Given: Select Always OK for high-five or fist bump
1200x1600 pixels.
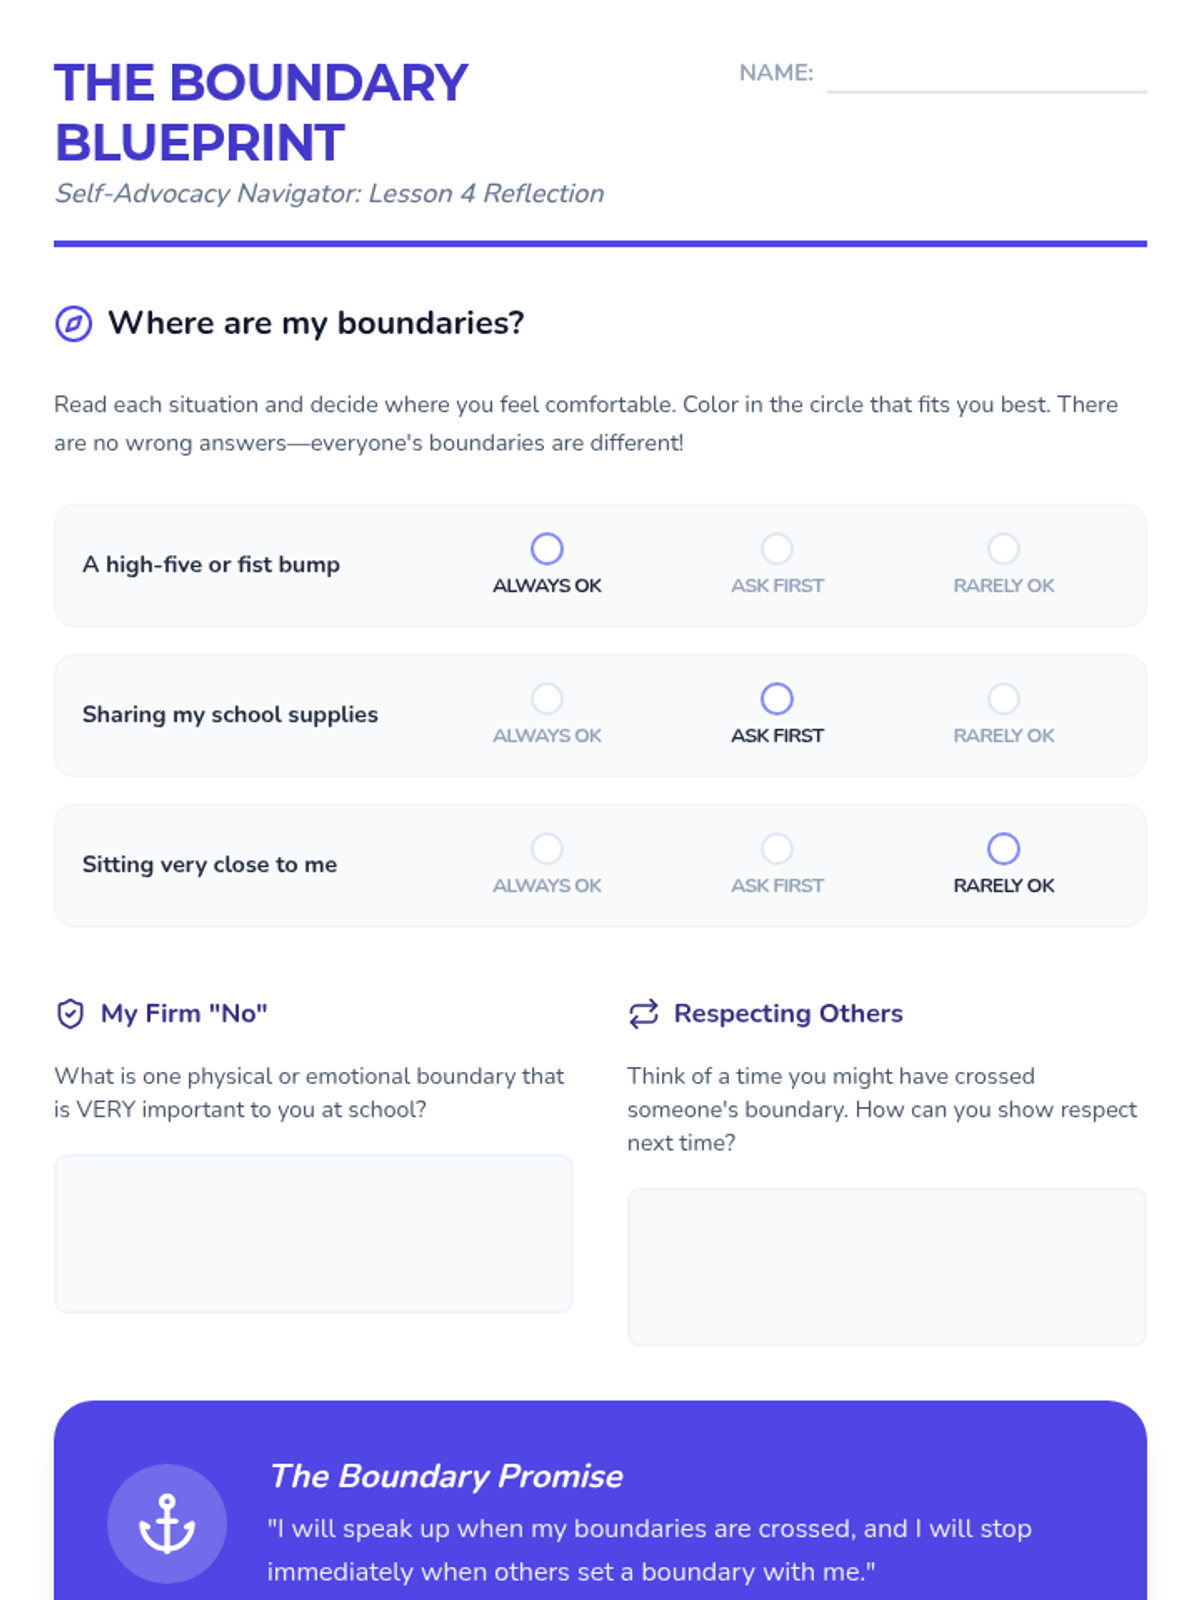Looking at the screenshot, I should pyautogui.click(x=547, y=549).
